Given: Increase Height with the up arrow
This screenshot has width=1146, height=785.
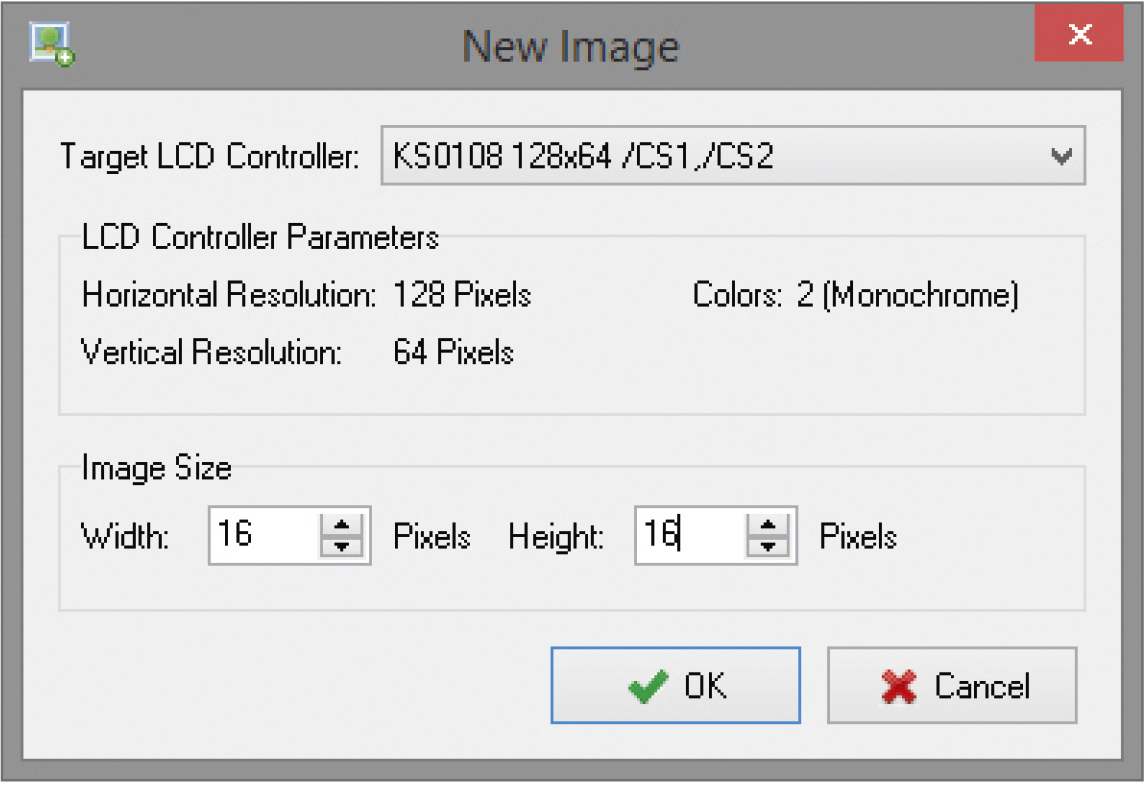Looking at the screenshot, I should (x=768, y=525).
